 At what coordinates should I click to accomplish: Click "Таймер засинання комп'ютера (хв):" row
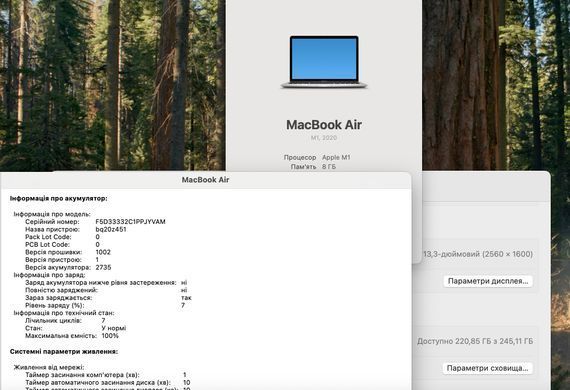[106, 375]
